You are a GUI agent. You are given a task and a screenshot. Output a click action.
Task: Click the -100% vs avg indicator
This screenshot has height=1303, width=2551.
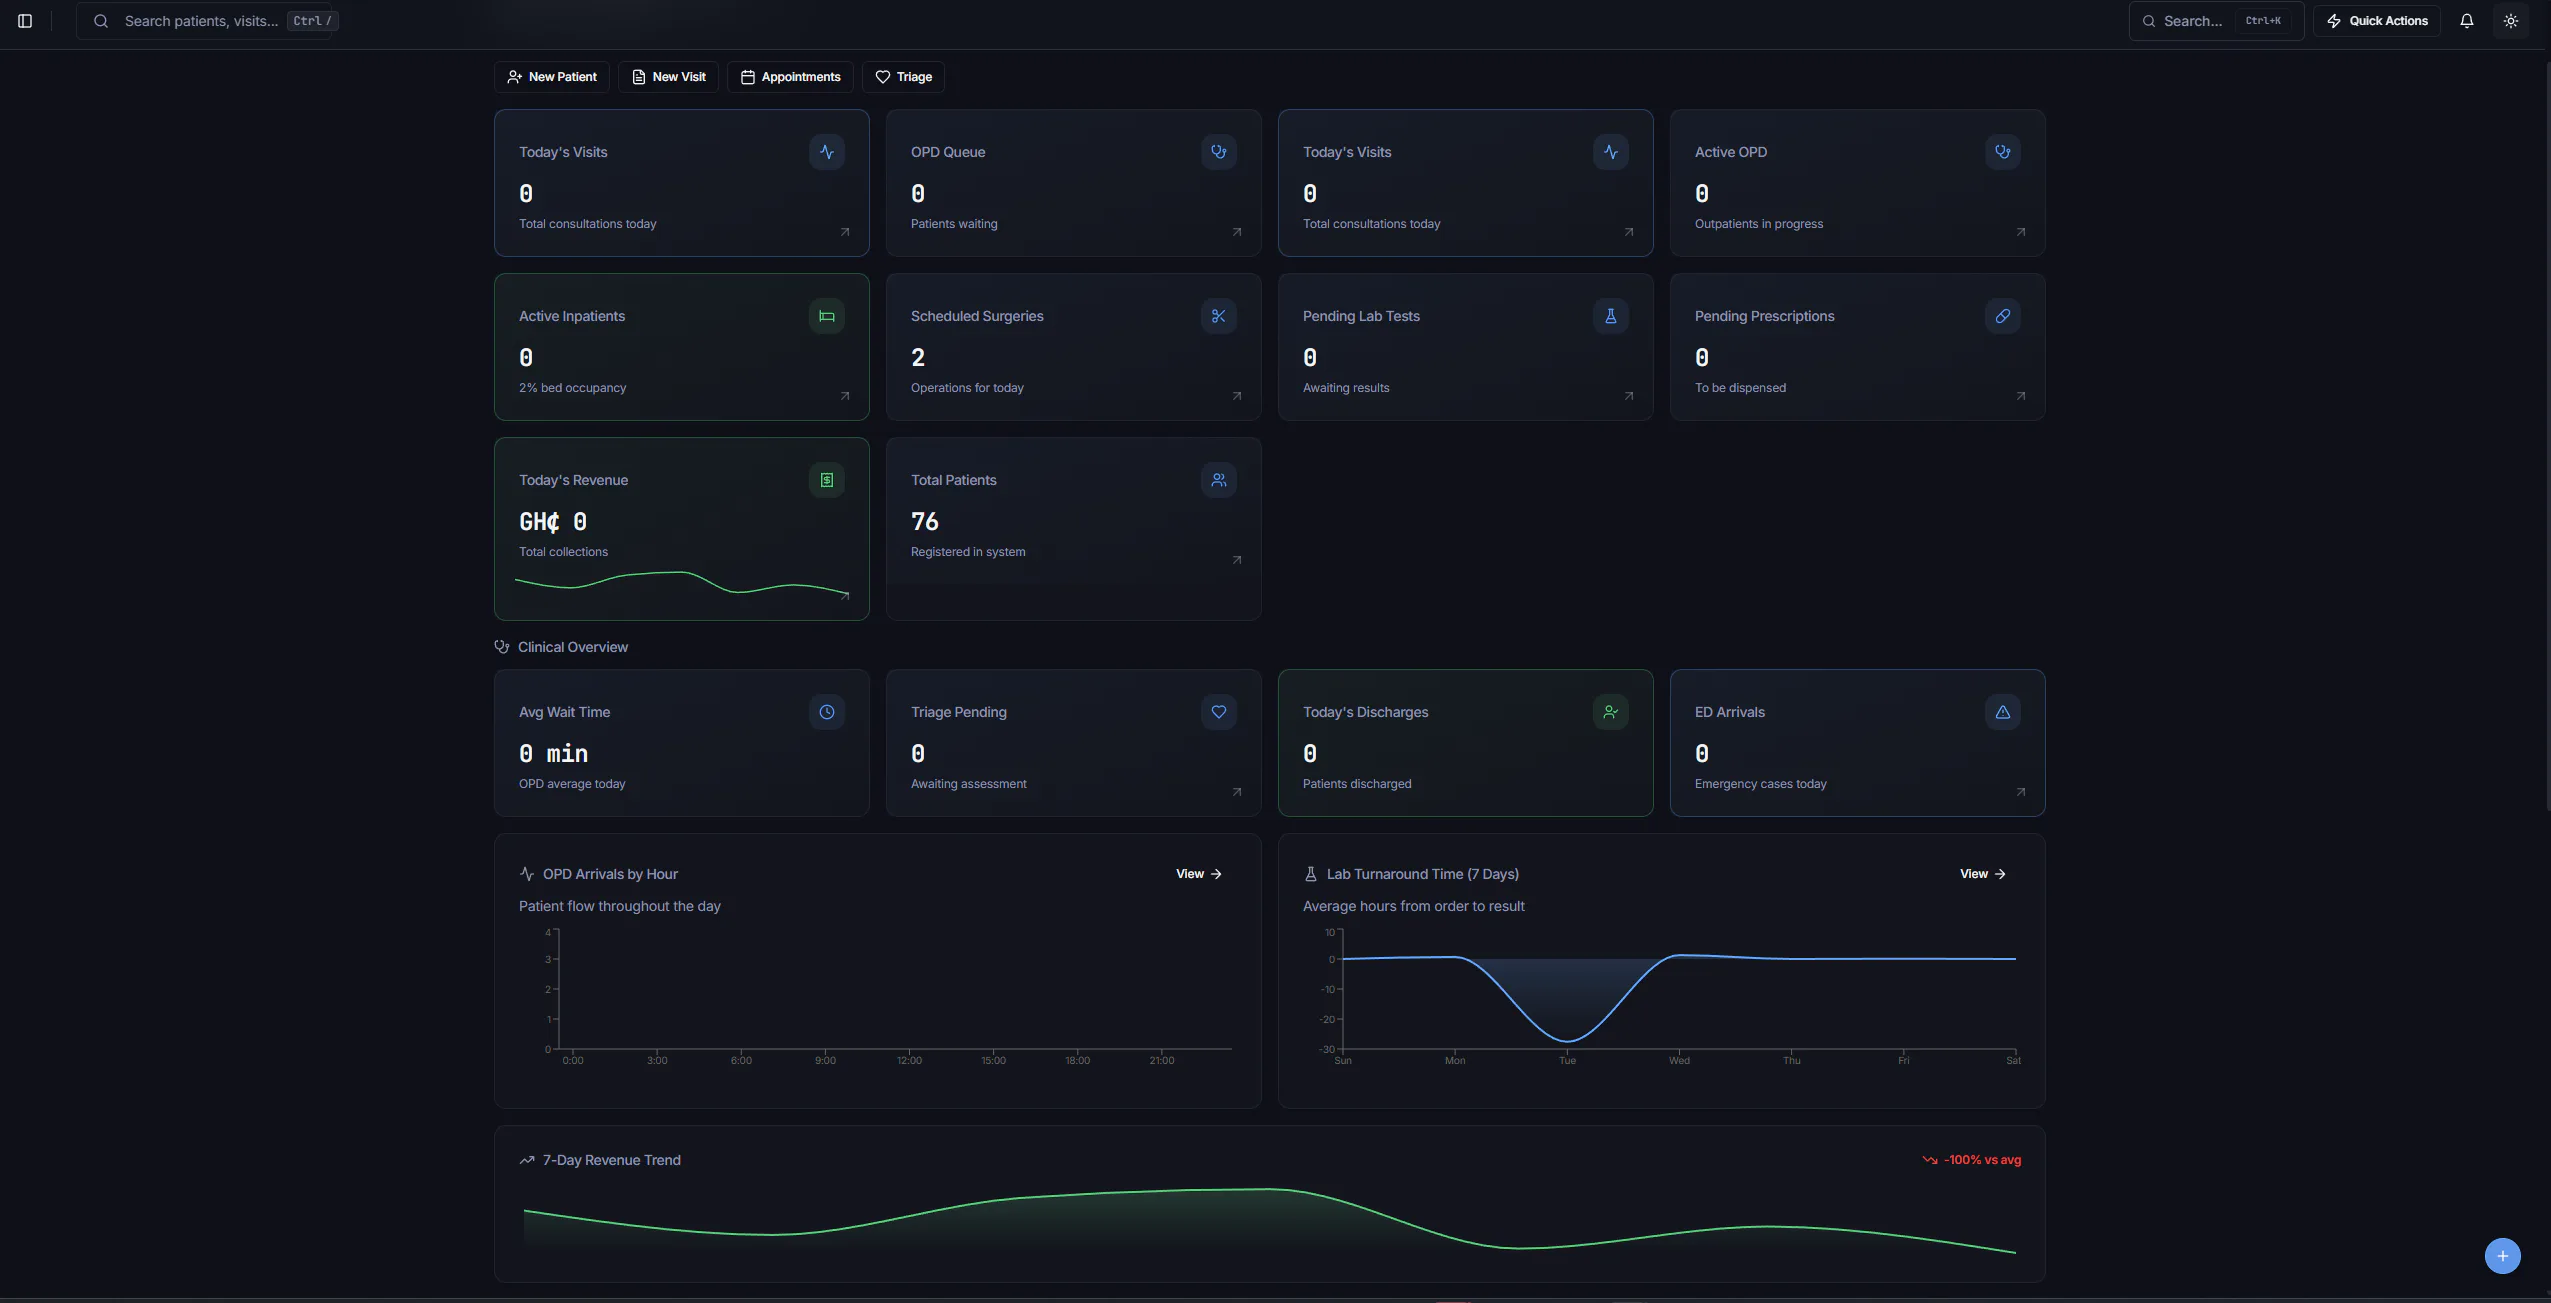1972,1160
